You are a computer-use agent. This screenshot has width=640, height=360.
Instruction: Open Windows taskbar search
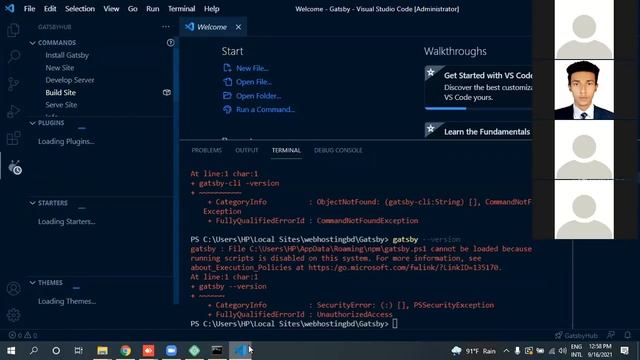click(x=34, y=350)
